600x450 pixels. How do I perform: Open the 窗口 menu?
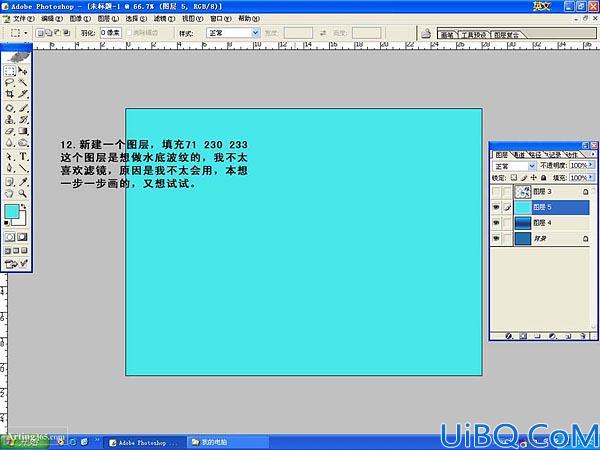[220, 18]
